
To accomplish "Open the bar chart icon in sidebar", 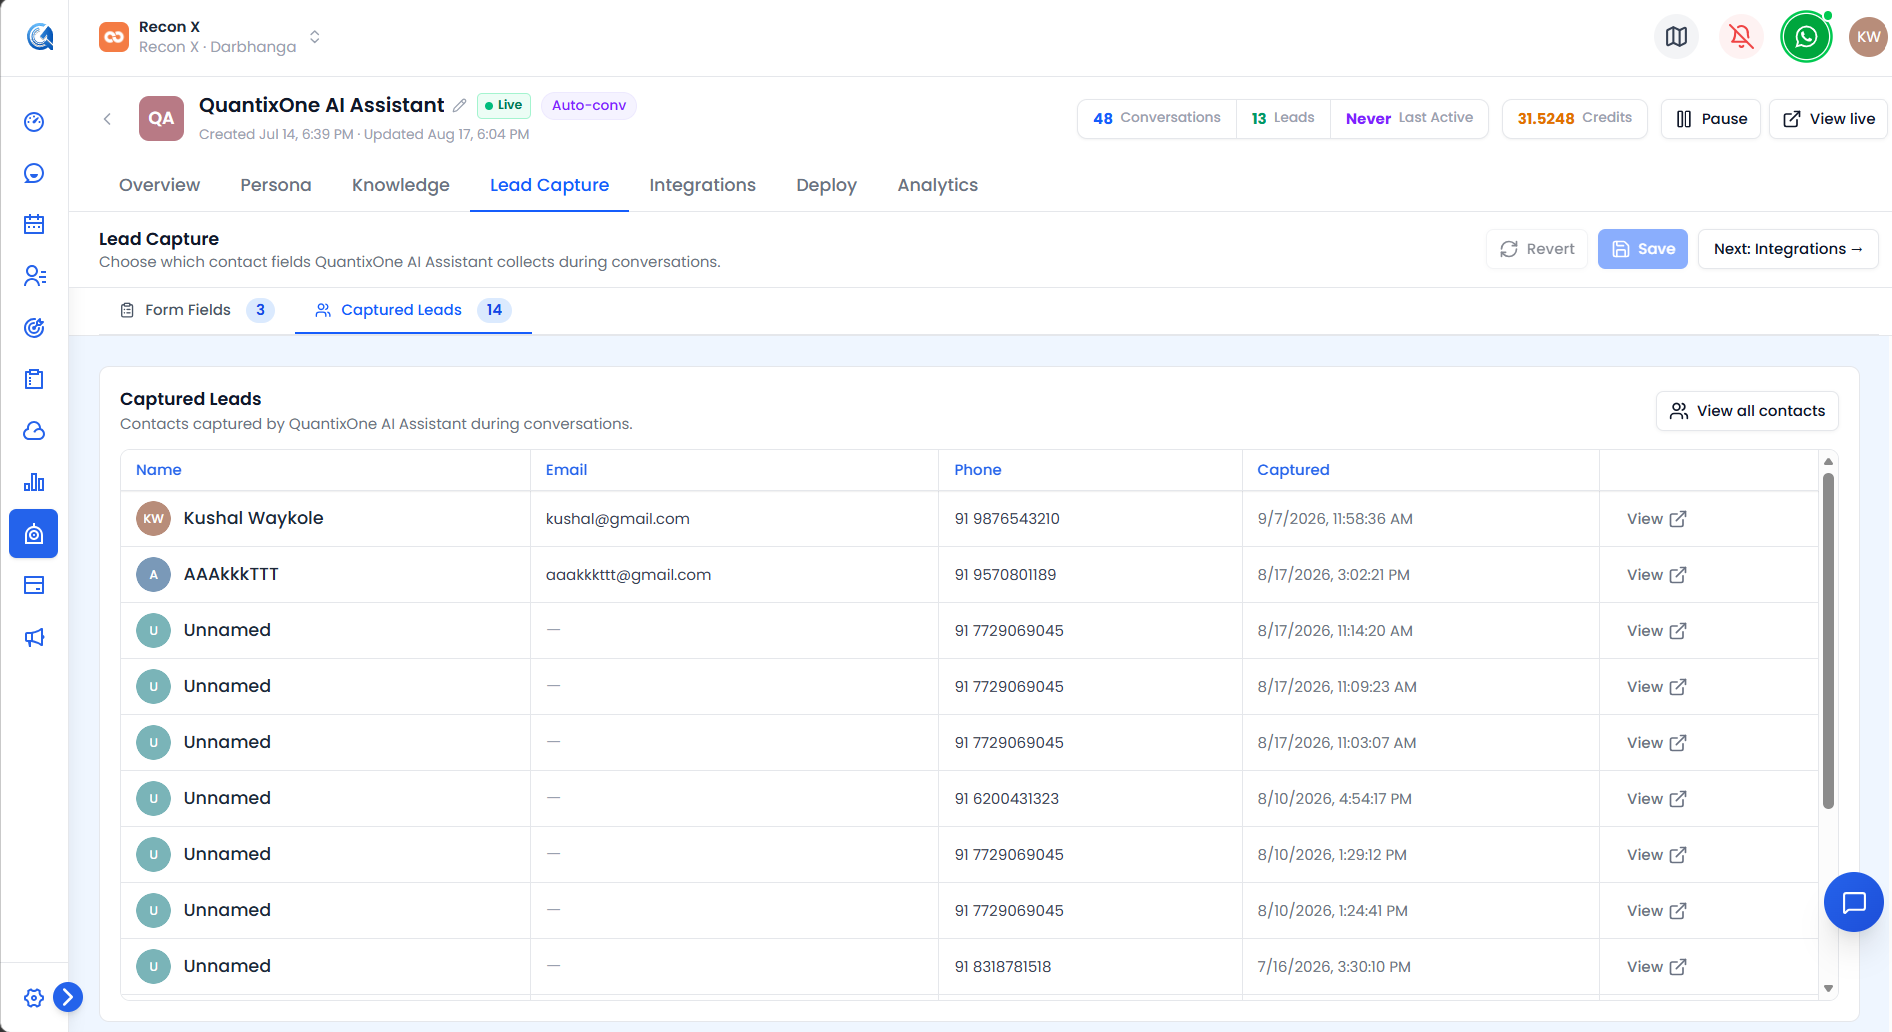I will pos(34,482).
